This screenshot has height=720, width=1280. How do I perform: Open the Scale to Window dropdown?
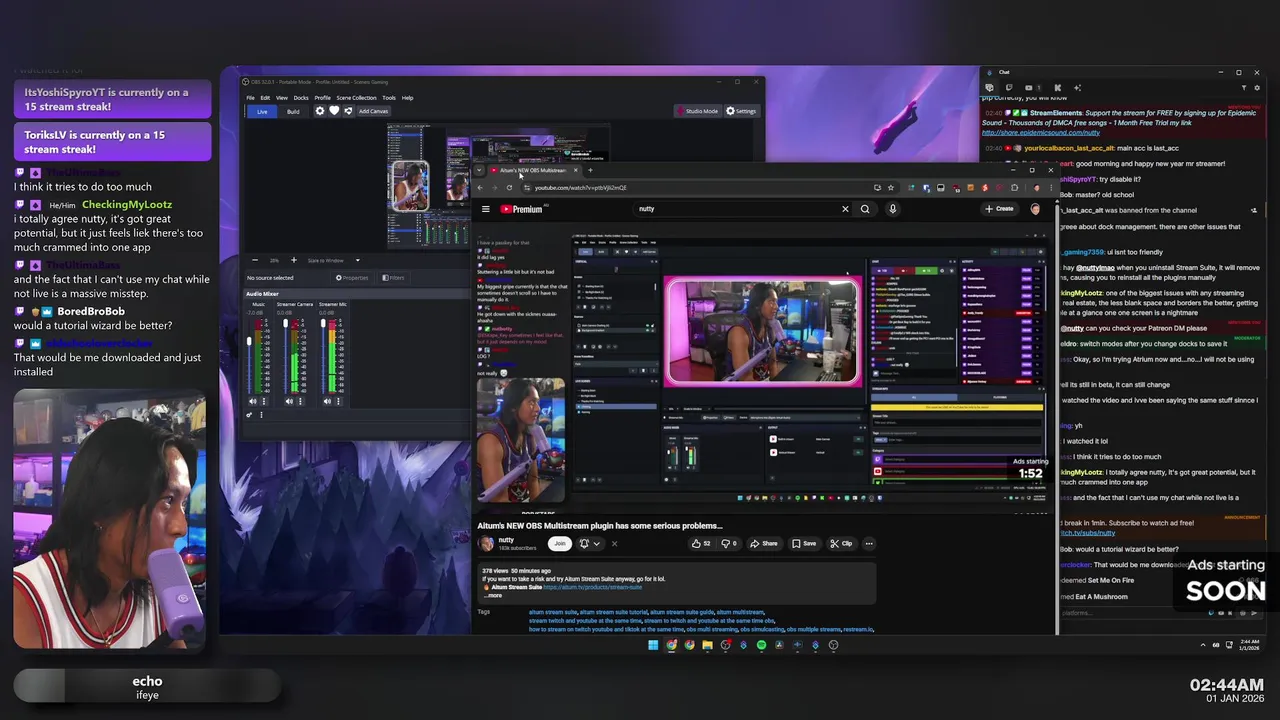[334, 260]
